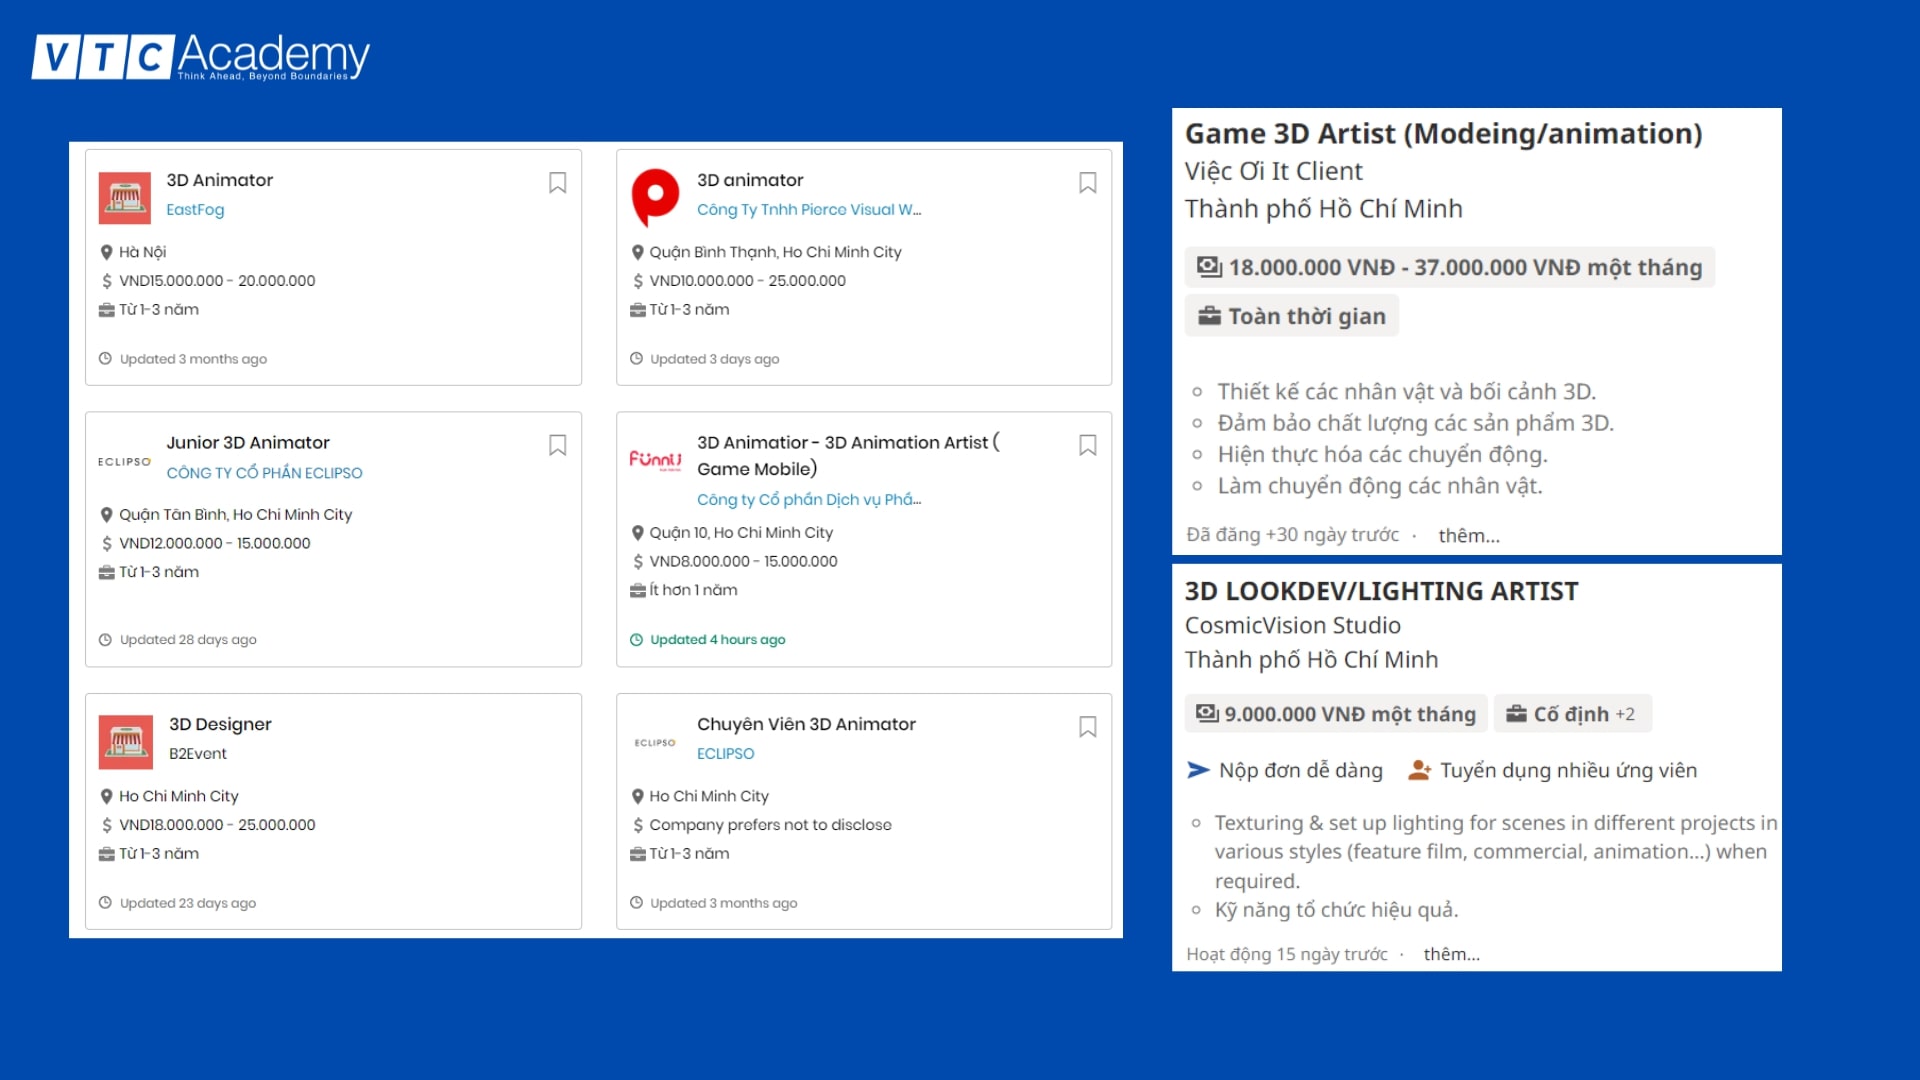Open the 3D Designer job card title
The width and height of the screenshot is (1920, 1080).
(220, 724)
